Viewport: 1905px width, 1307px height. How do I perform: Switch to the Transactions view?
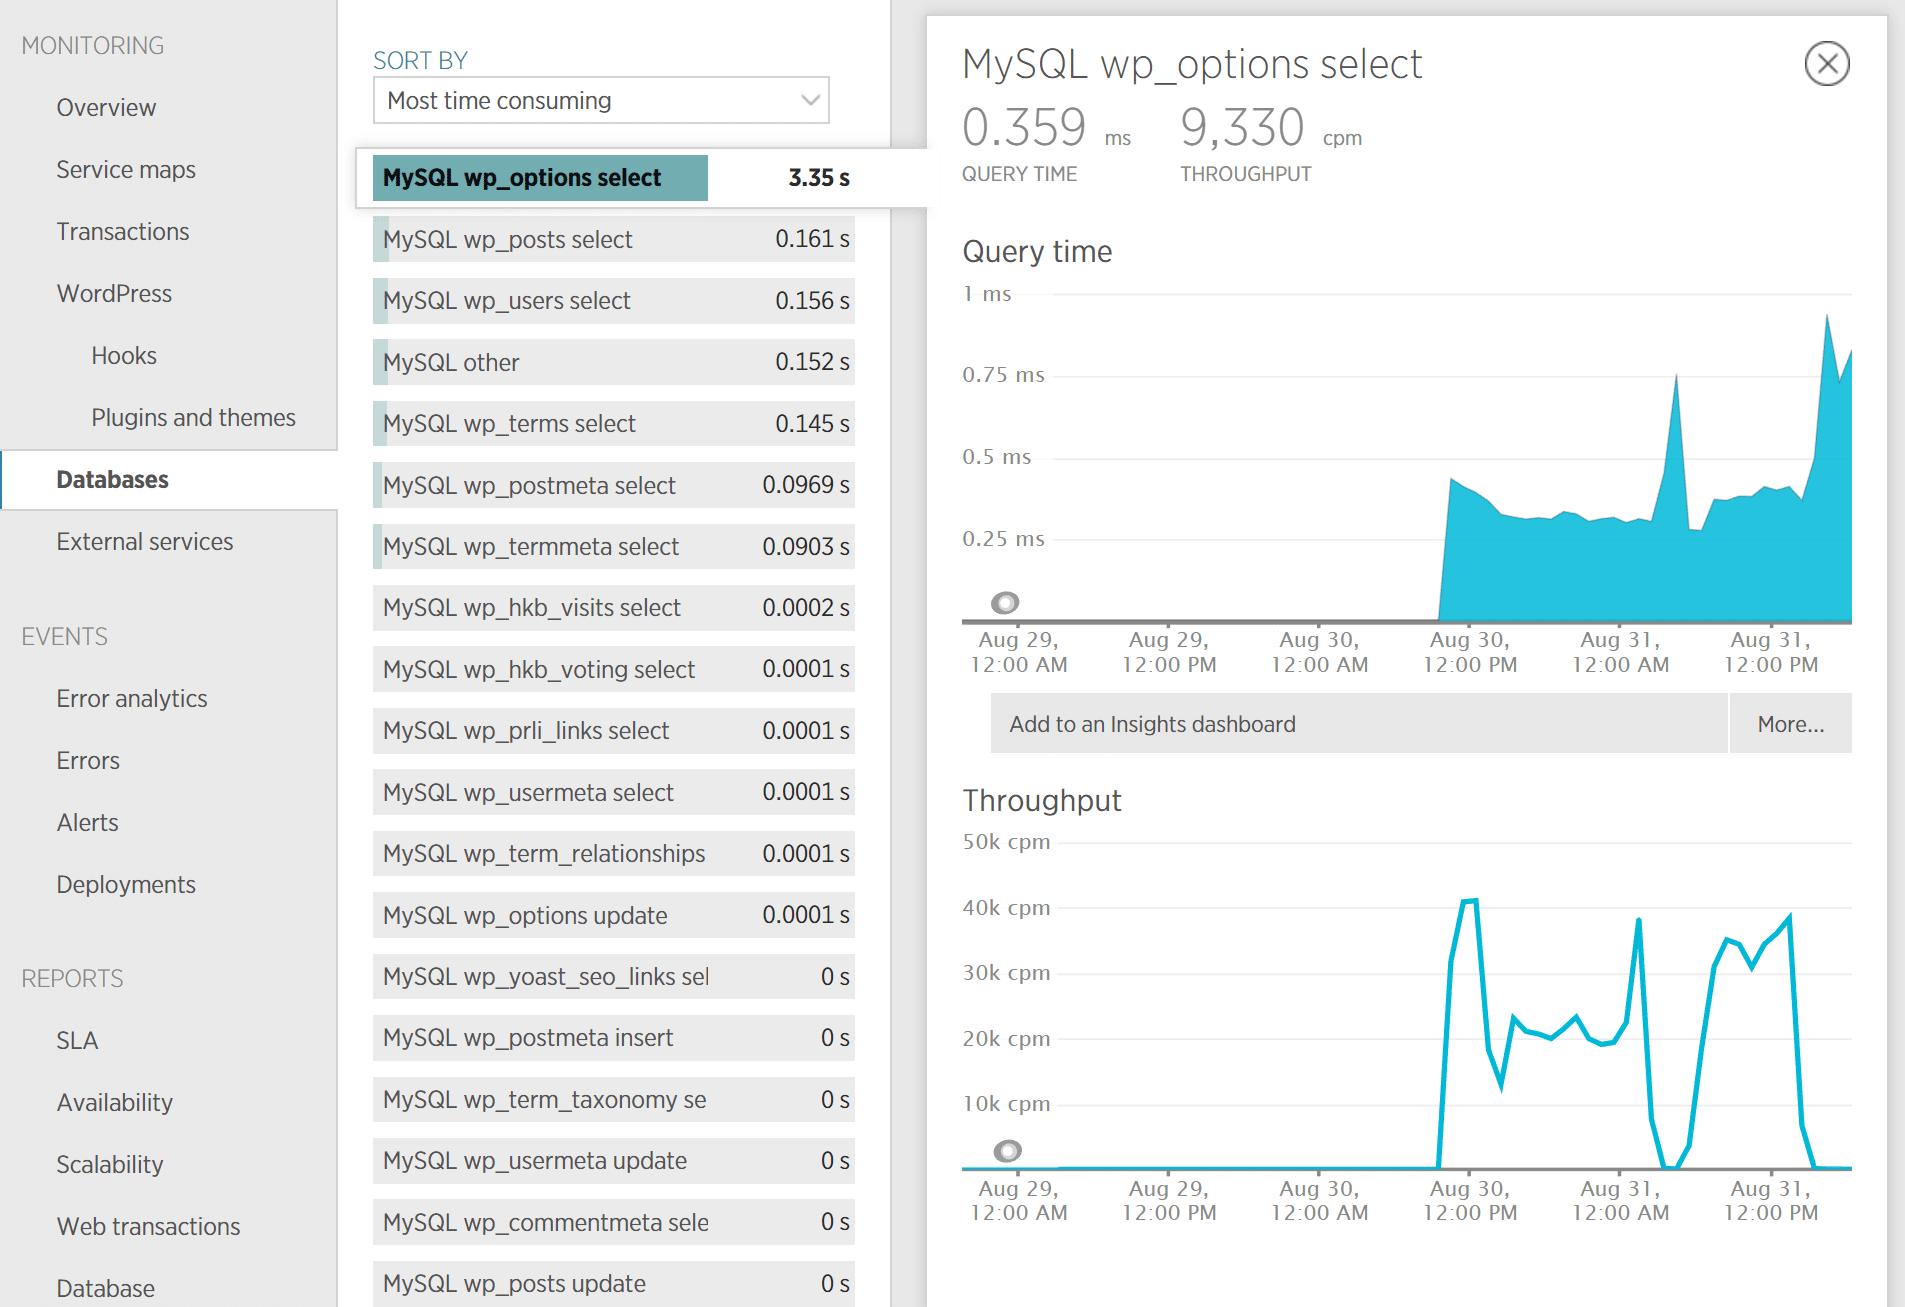click(122, 231)
